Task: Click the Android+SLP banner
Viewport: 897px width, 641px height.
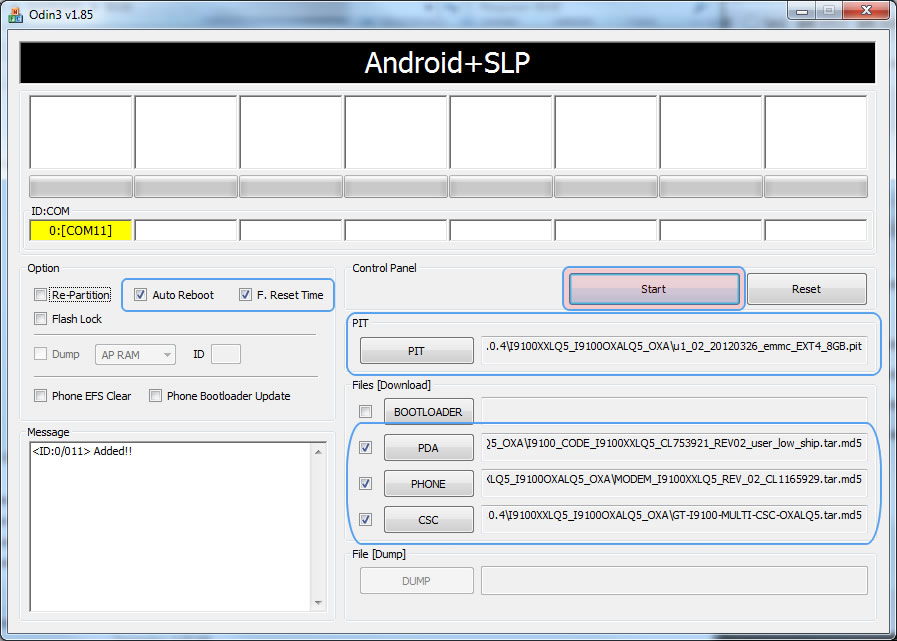Action: pos(447,63)
